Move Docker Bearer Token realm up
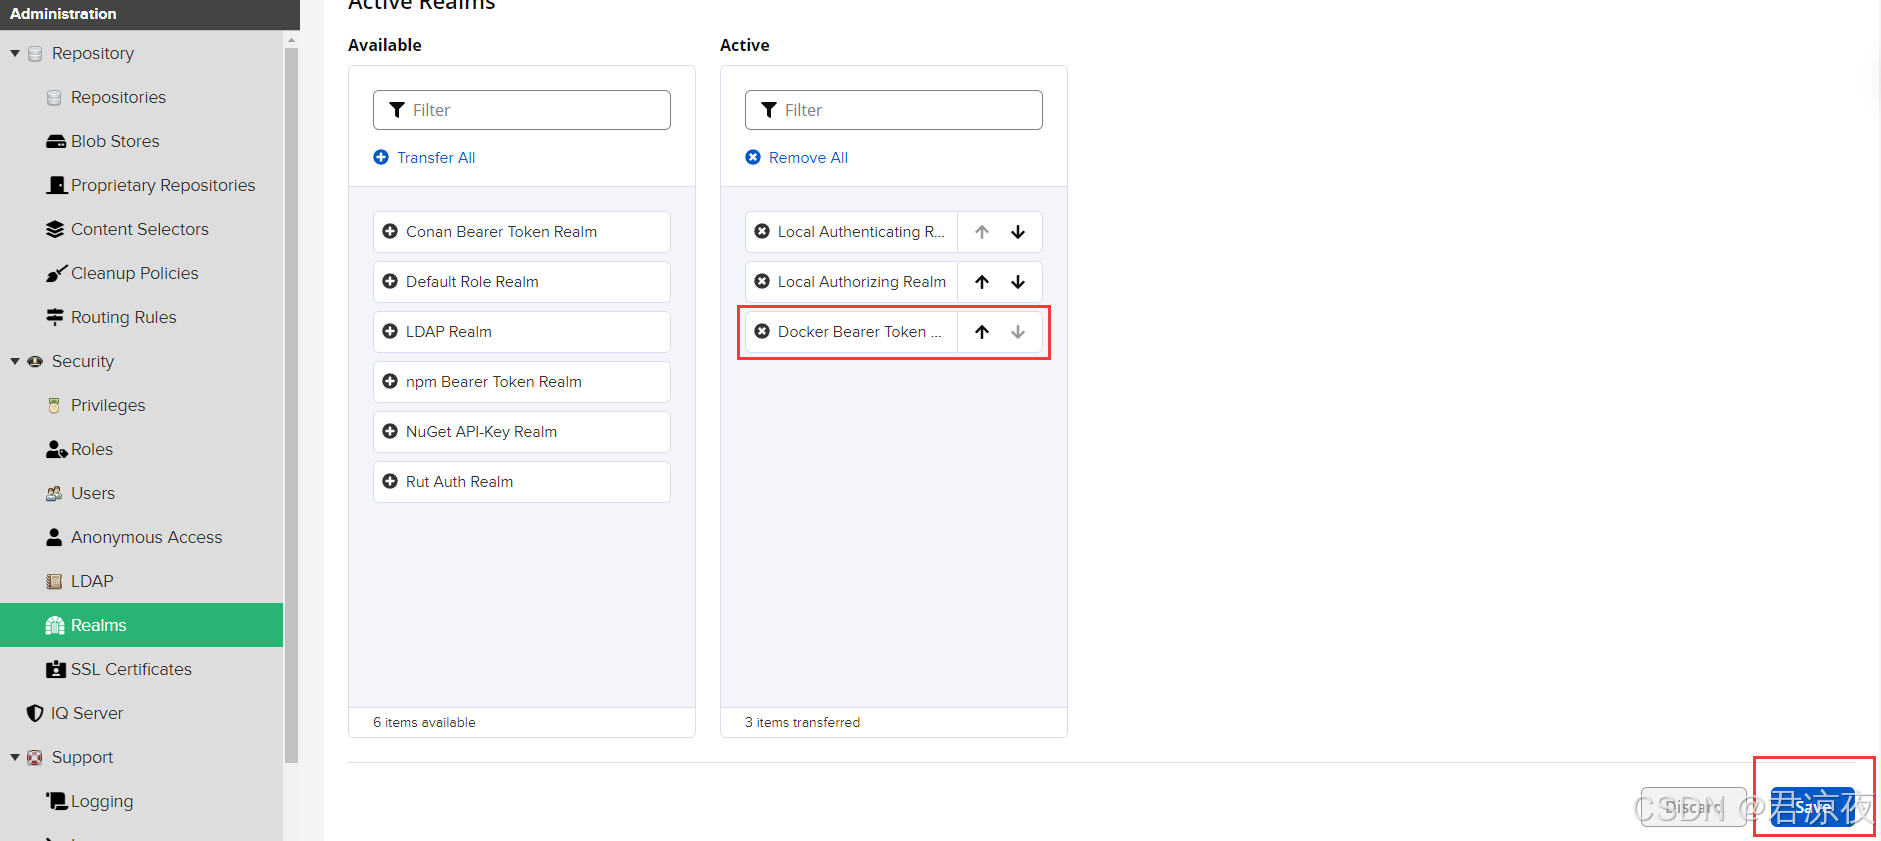1881x841 pixels. [x=982, y=332]
